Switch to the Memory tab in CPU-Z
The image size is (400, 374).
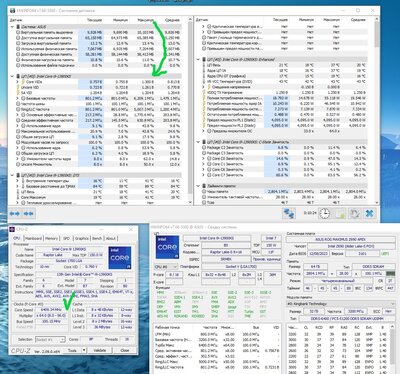51,238
